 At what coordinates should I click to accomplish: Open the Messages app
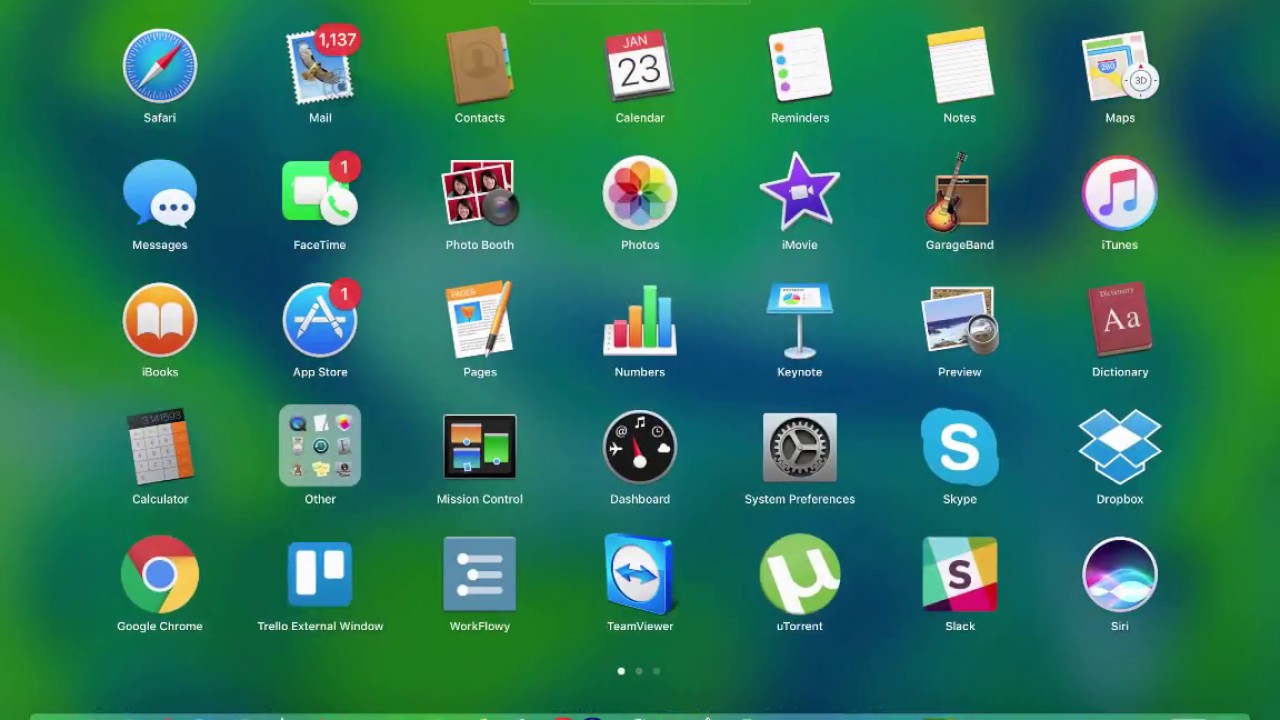click(x=160, y=193)
